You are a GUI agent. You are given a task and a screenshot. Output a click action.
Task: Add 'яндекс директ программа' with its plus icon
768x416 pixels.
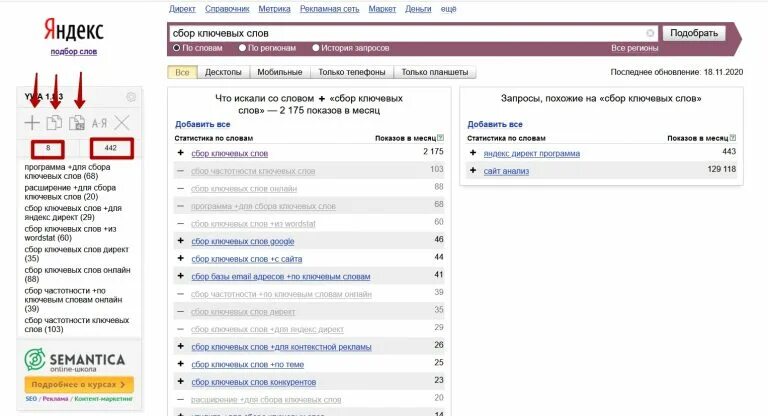(473, 153)
